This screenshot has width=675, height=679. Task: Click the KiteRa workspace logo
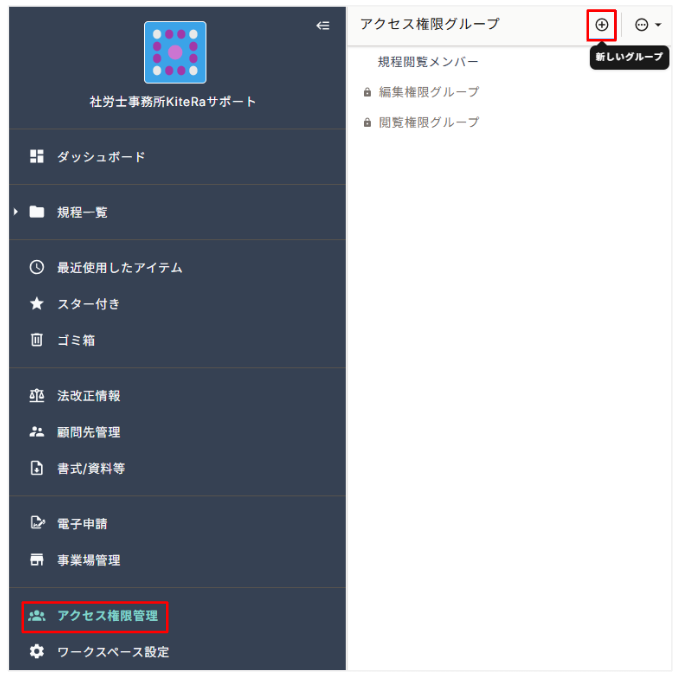tap(175, 52)
